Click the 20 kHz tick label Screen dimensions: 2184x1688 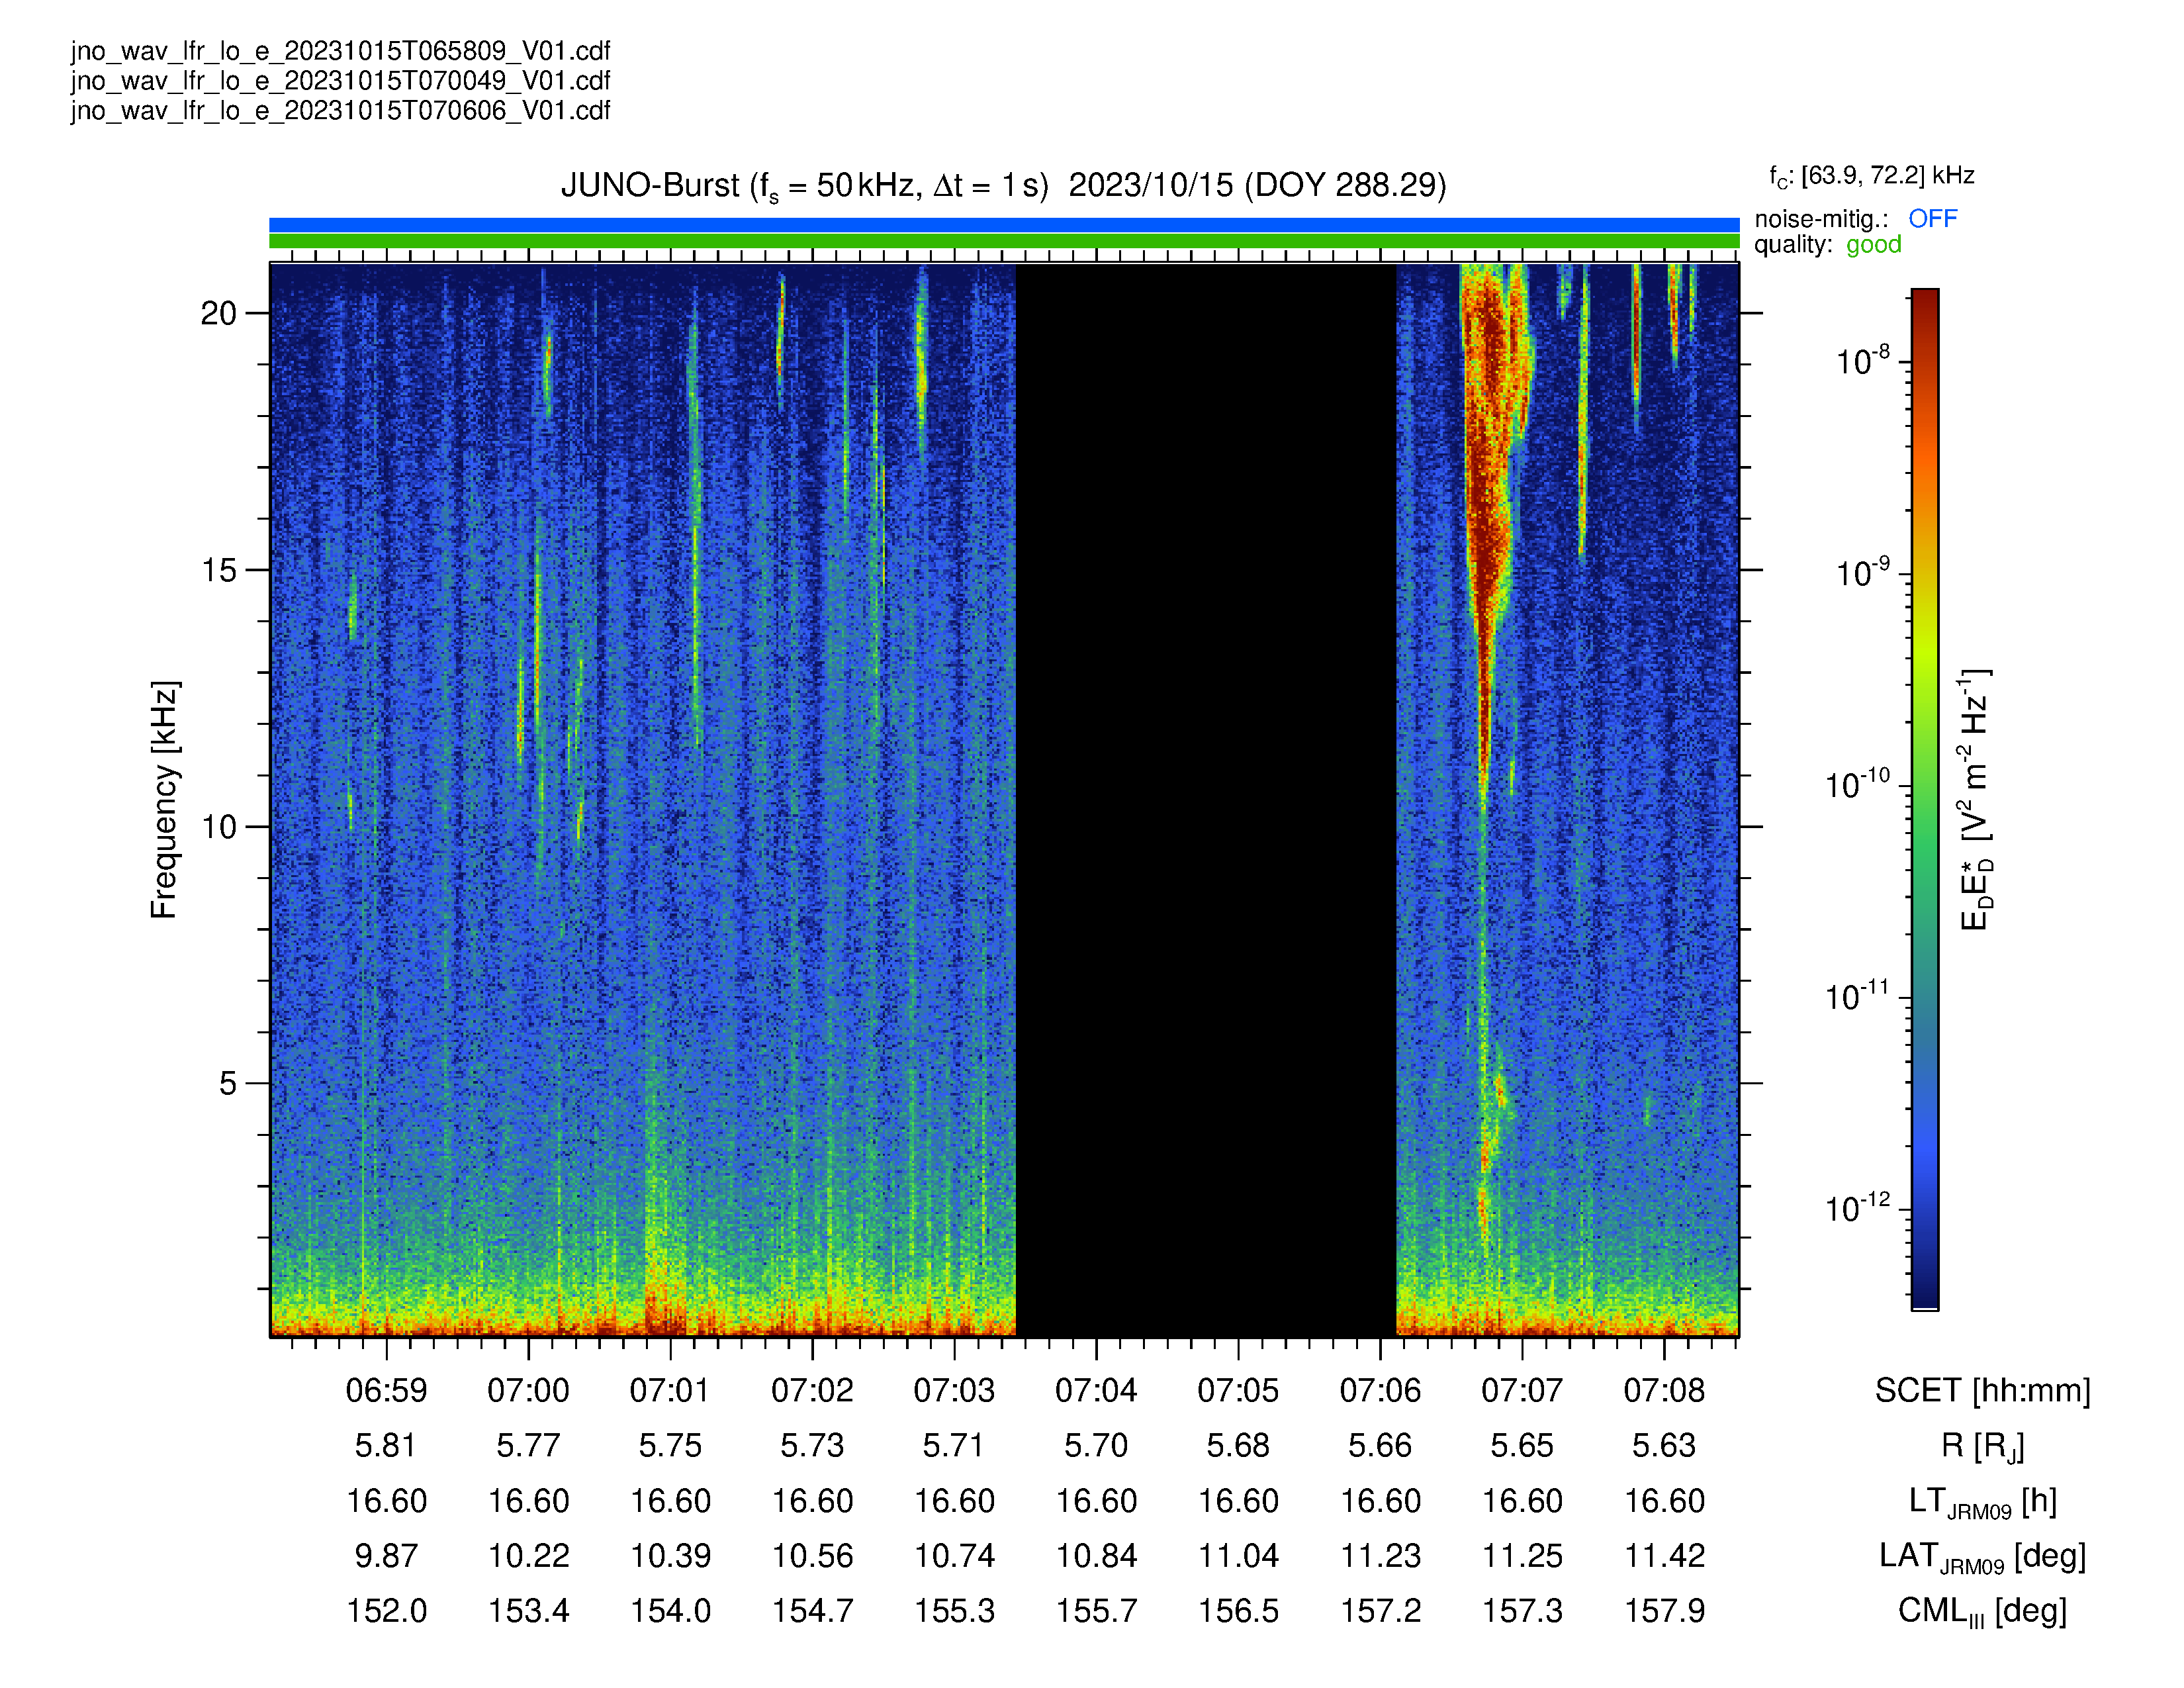click(x=218, y=313)
